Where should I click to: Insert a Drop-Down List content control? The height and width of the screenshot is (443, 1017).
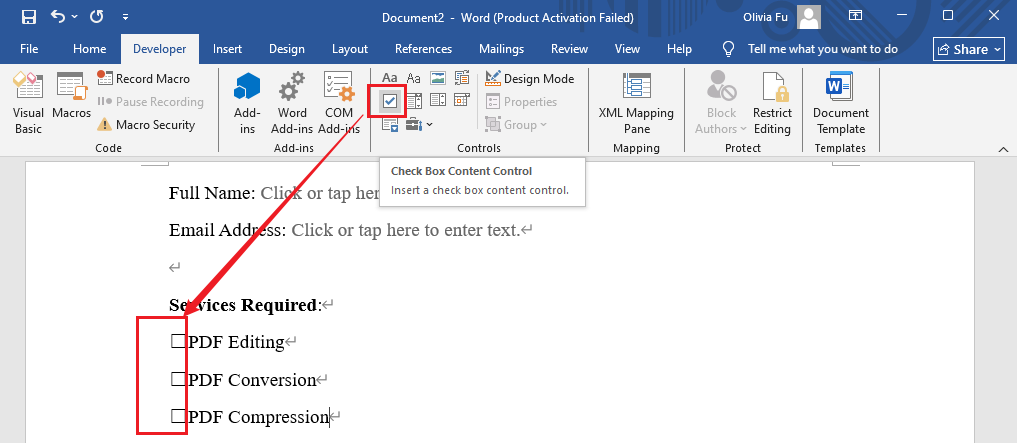click(x=438, y=100)
